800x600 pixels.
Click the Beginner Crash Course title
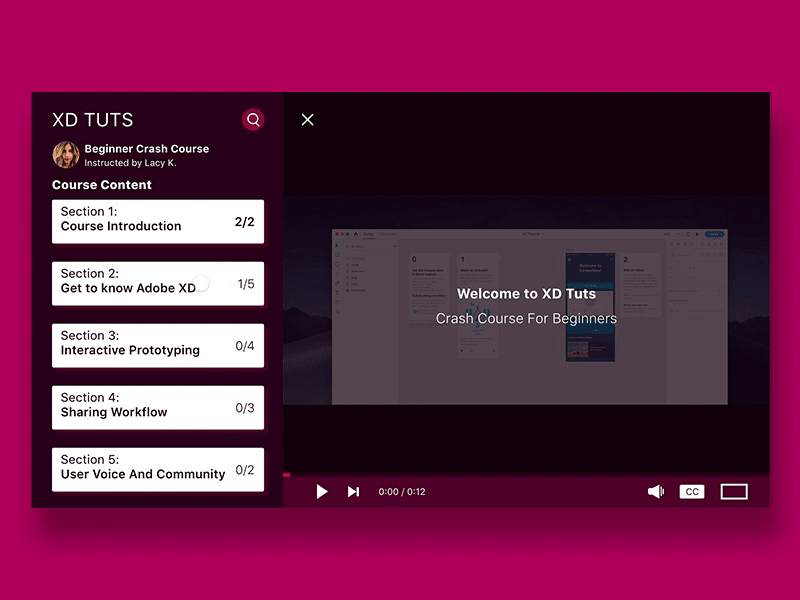click(x=145, y=148)
